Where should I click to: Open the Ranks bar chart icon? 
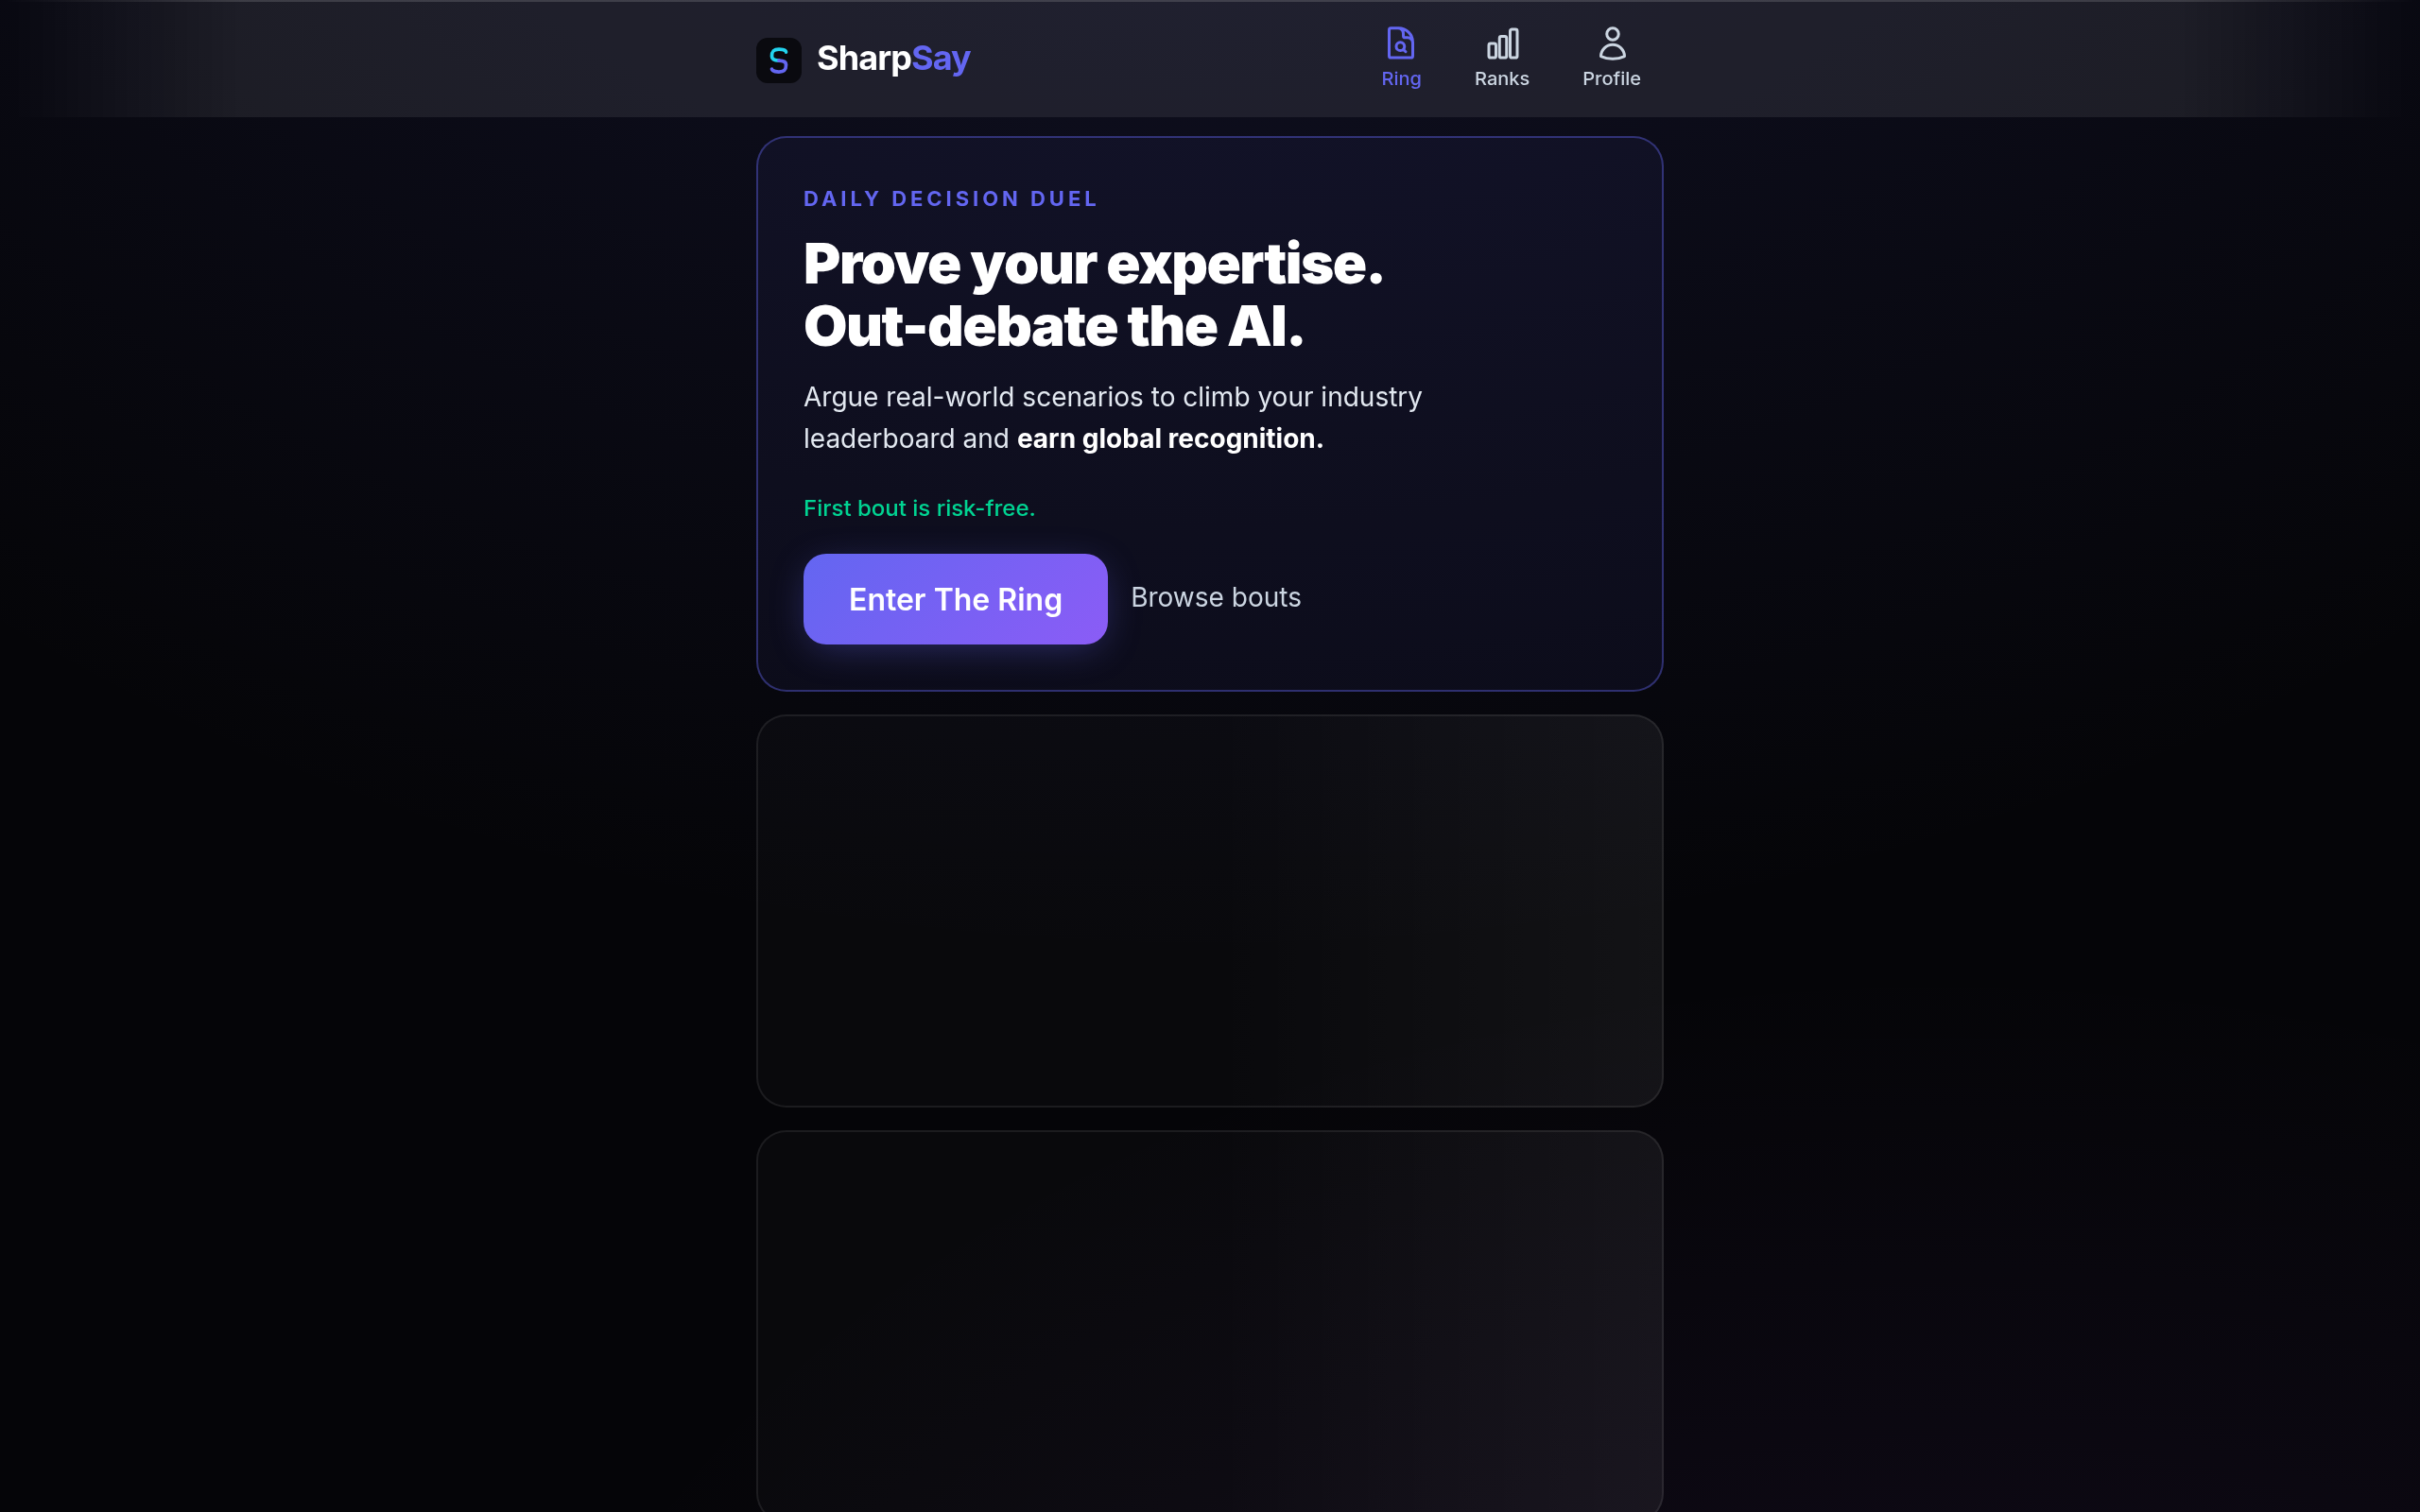tap(1502, 43)
